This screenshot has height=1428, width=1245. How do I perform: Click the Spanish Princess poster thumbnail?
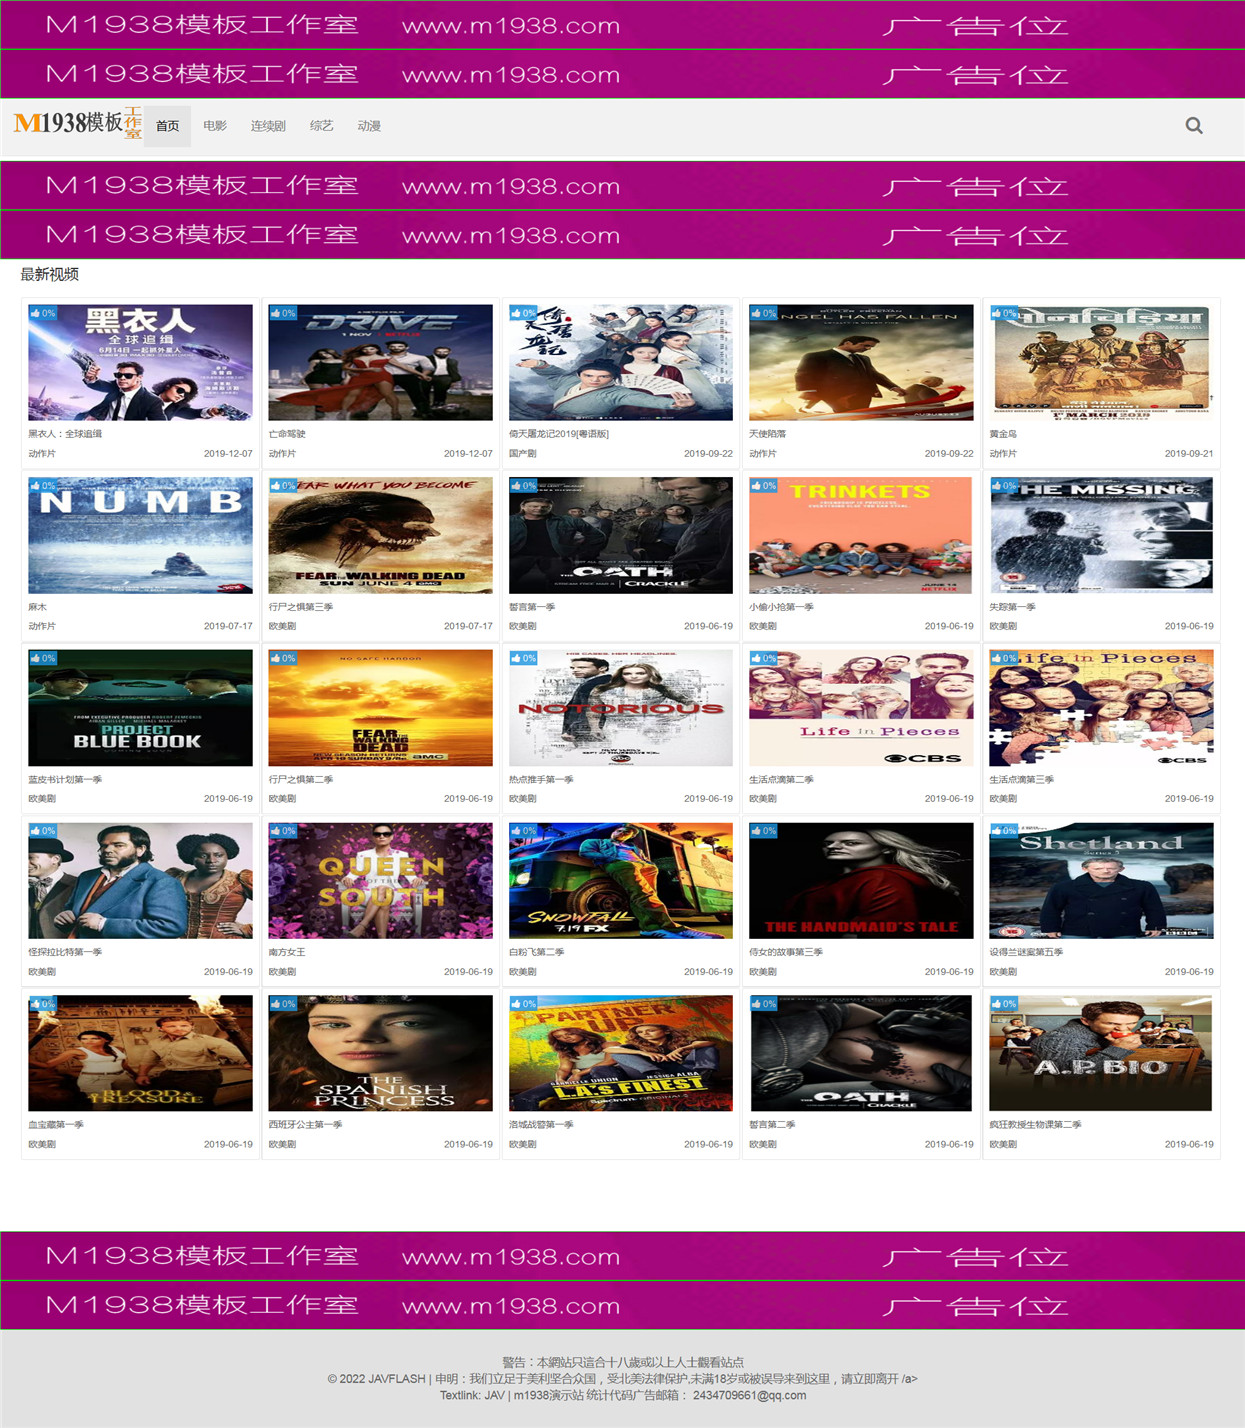380,1053
